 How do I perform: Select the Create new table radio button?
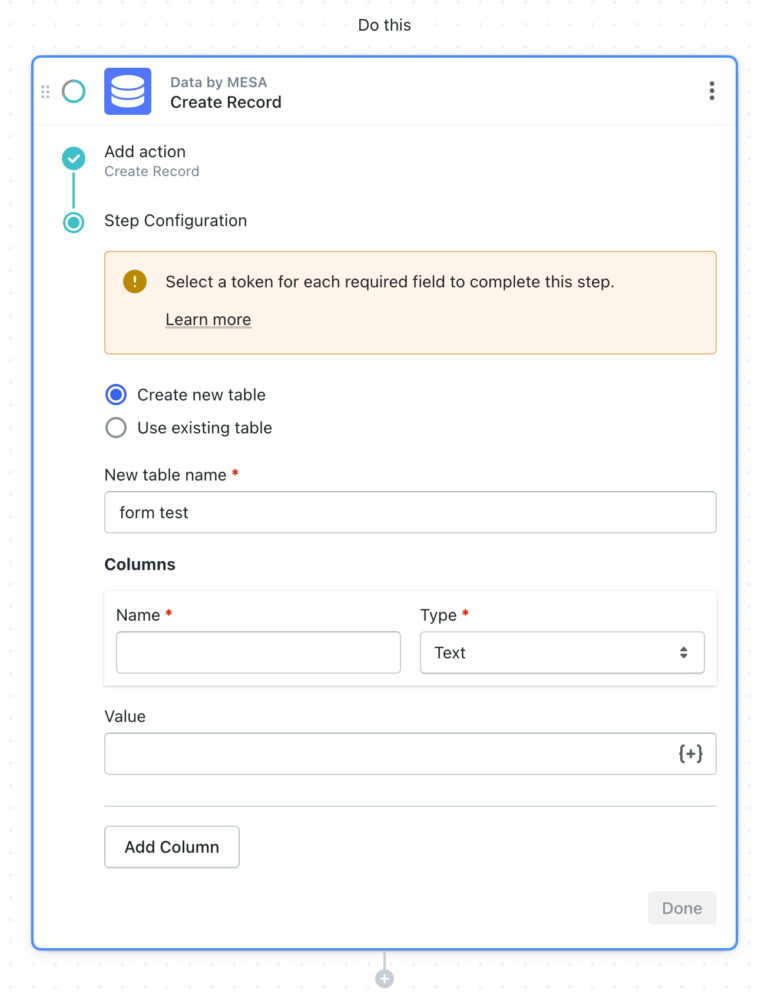pyautogui.click(x=115, y=394)
